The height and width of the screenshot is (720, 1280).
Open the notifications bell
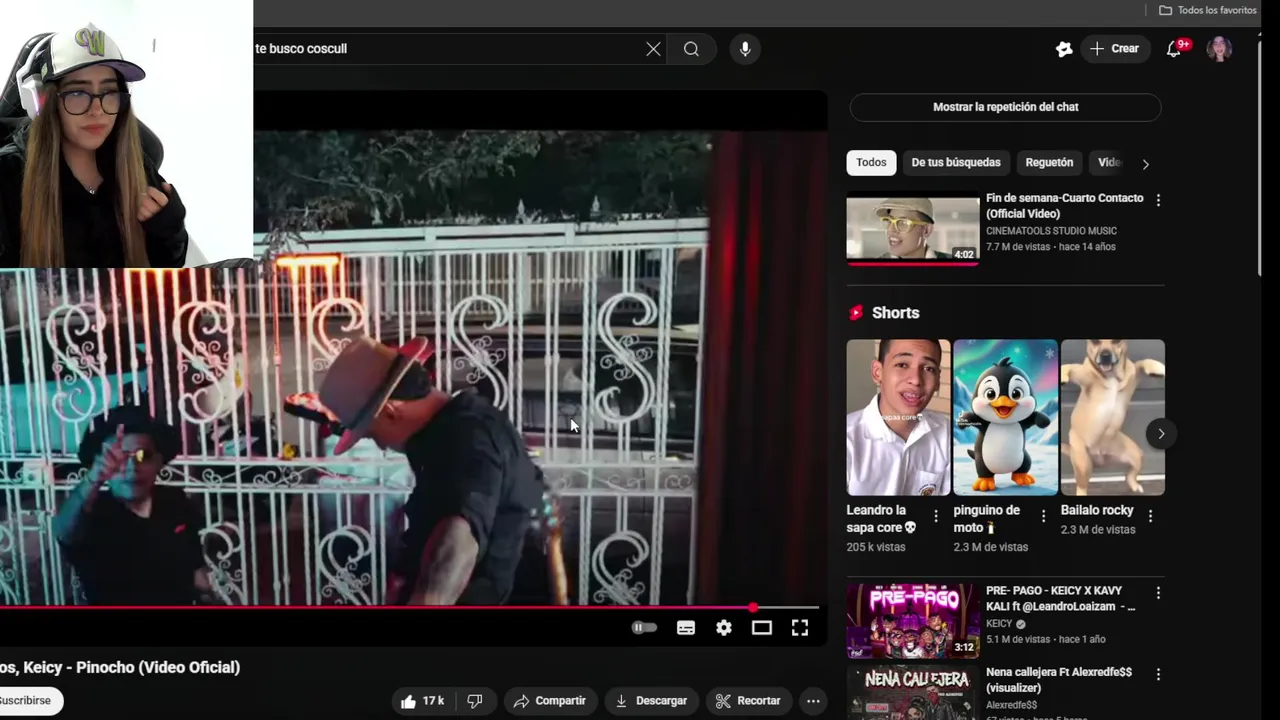(x=1174, y=49)
